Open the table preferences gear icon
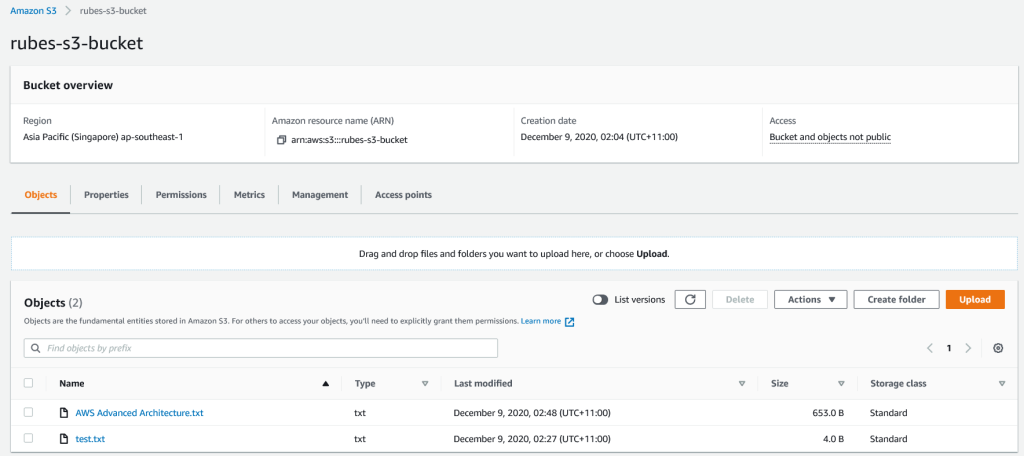The width and height of the screenshot is (1024, 456). [998, 348]
